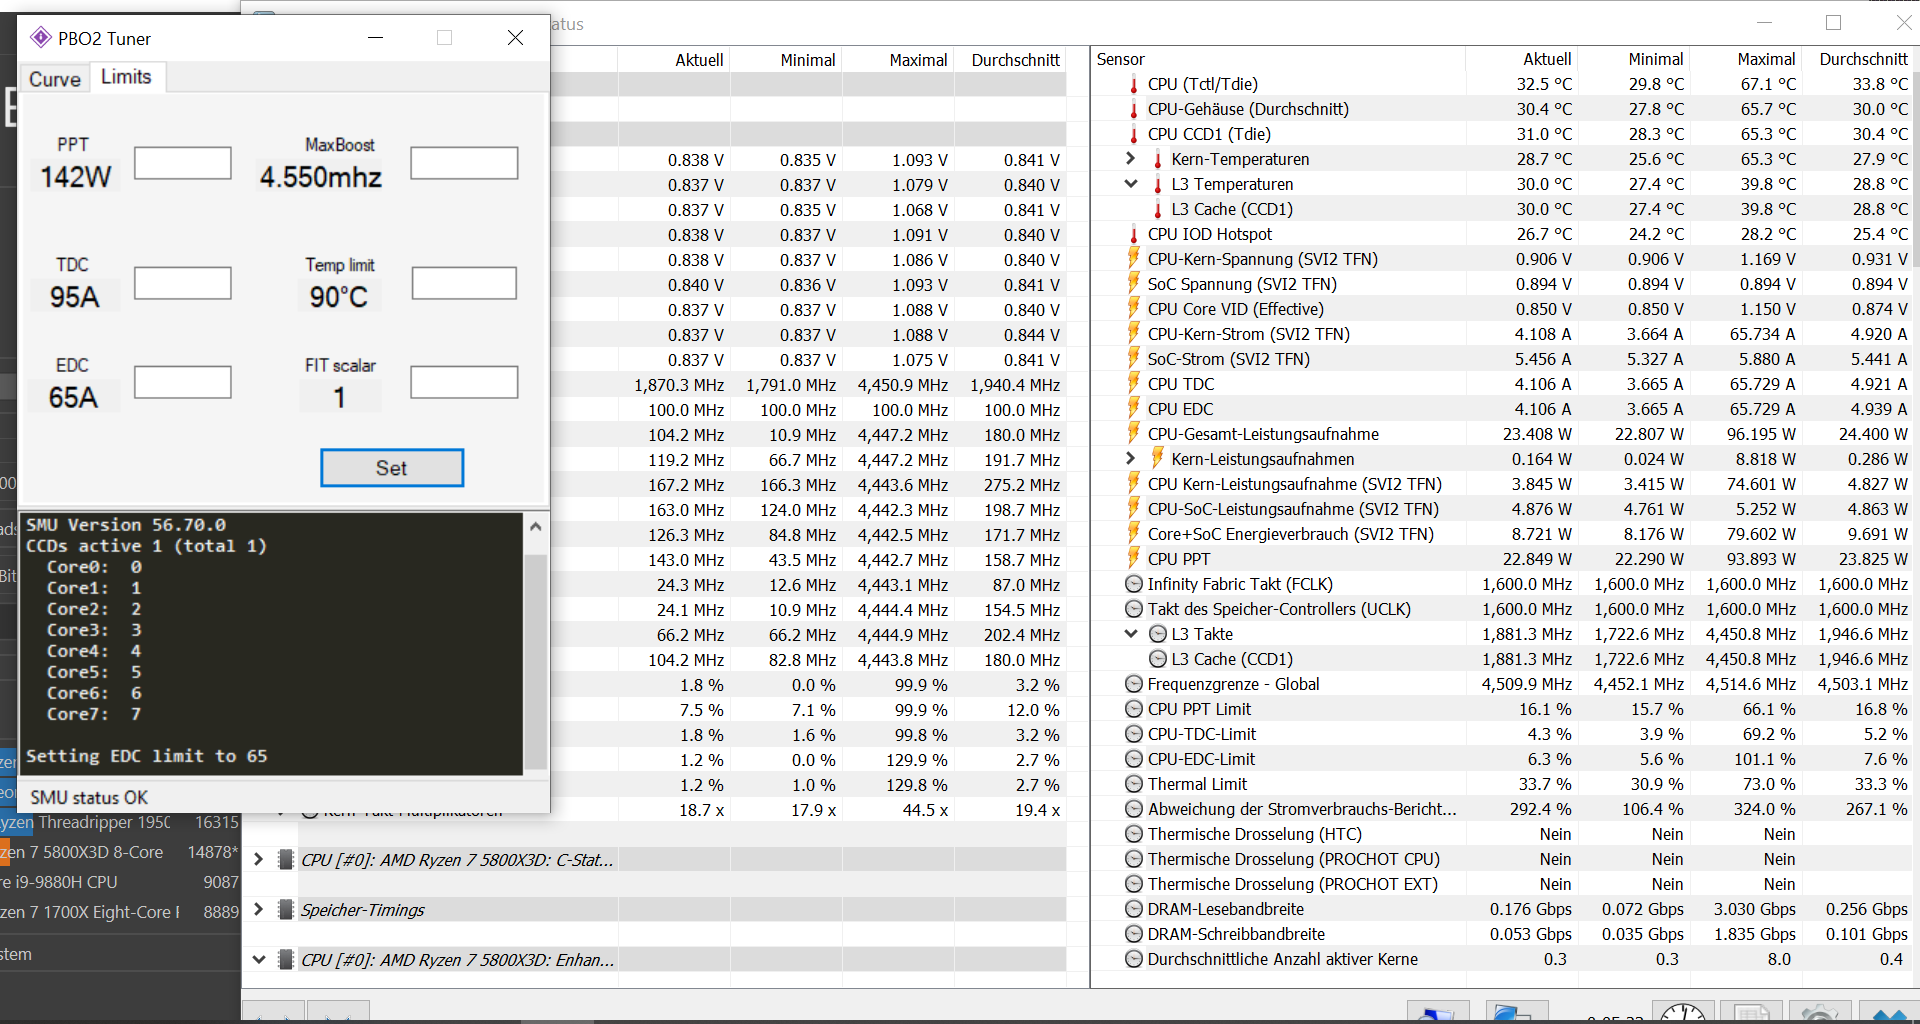
Task: Expand the Kern-Leistungsaufnahmen group
Action: coord(1131,459)
